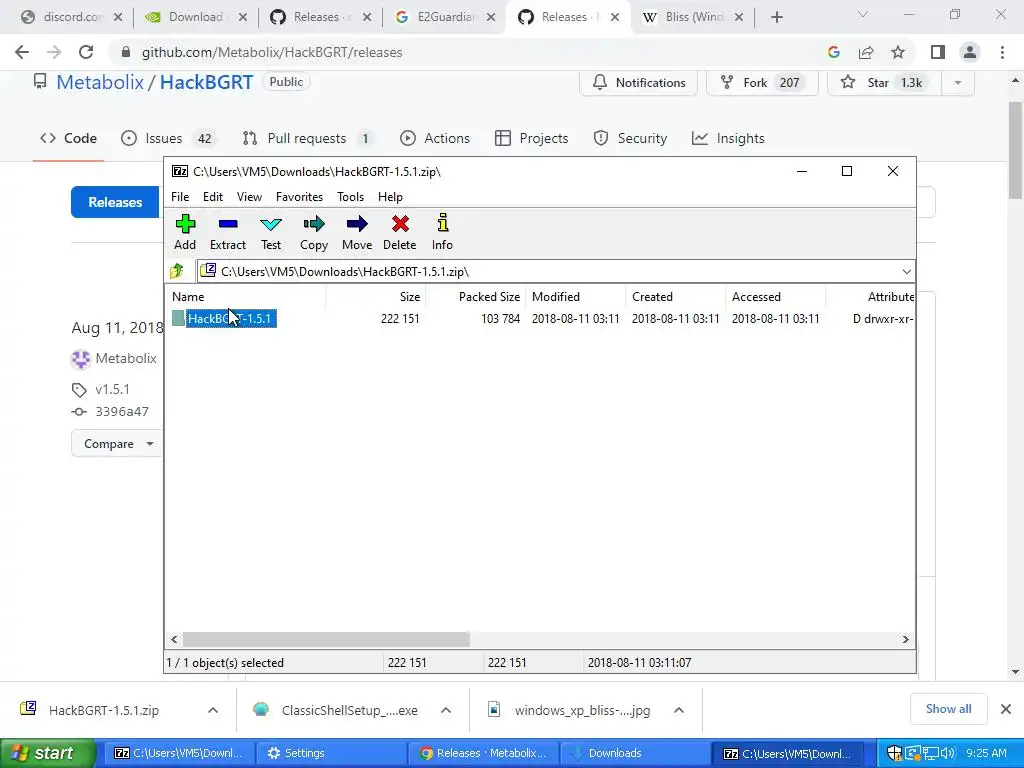Click the GitHub Notifications button

tap(639, 82)
